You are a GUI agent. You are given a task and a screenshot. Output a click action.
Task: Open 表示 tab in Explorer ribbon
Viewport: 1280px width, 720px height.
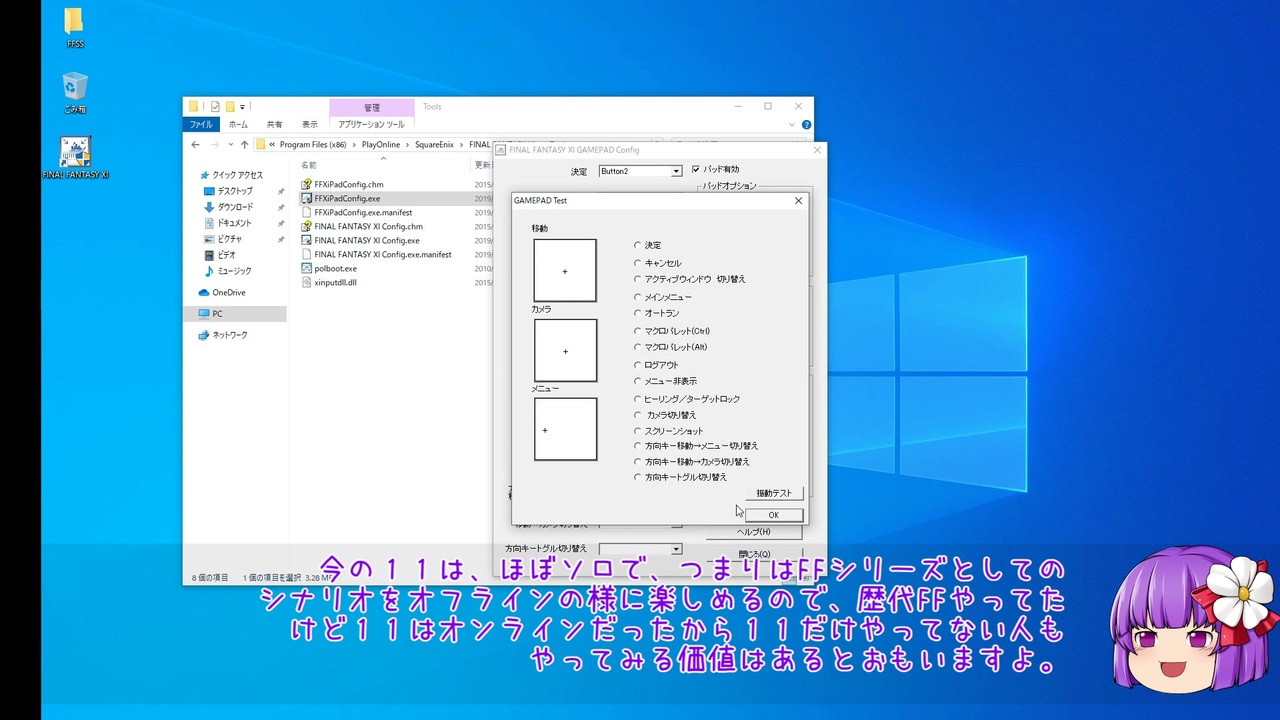click(x=310, y=125)
